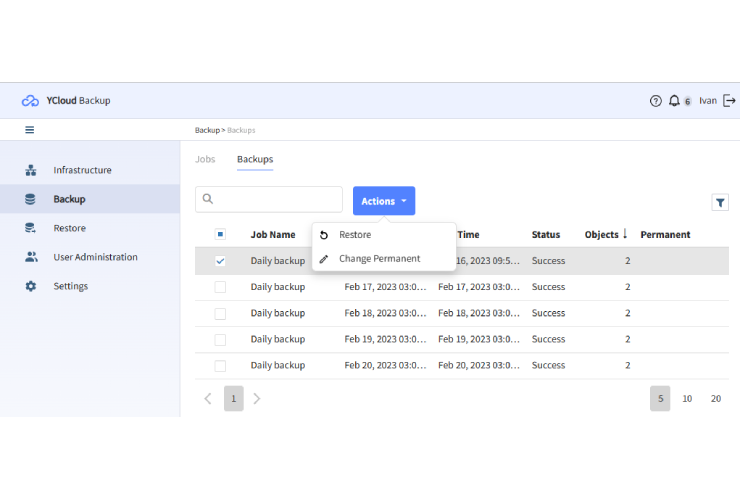This screenshot has height=500, width=740.
Task: Click the logout icon next to Ivan
Action: (x=729, y=101)
